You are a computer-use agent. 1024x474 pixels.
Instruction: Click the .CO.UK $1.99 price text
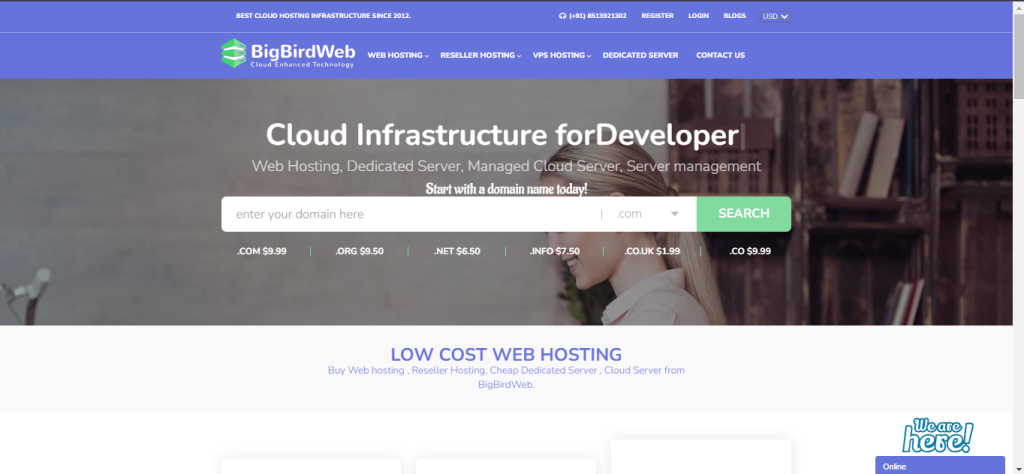[x=652, y=251]
